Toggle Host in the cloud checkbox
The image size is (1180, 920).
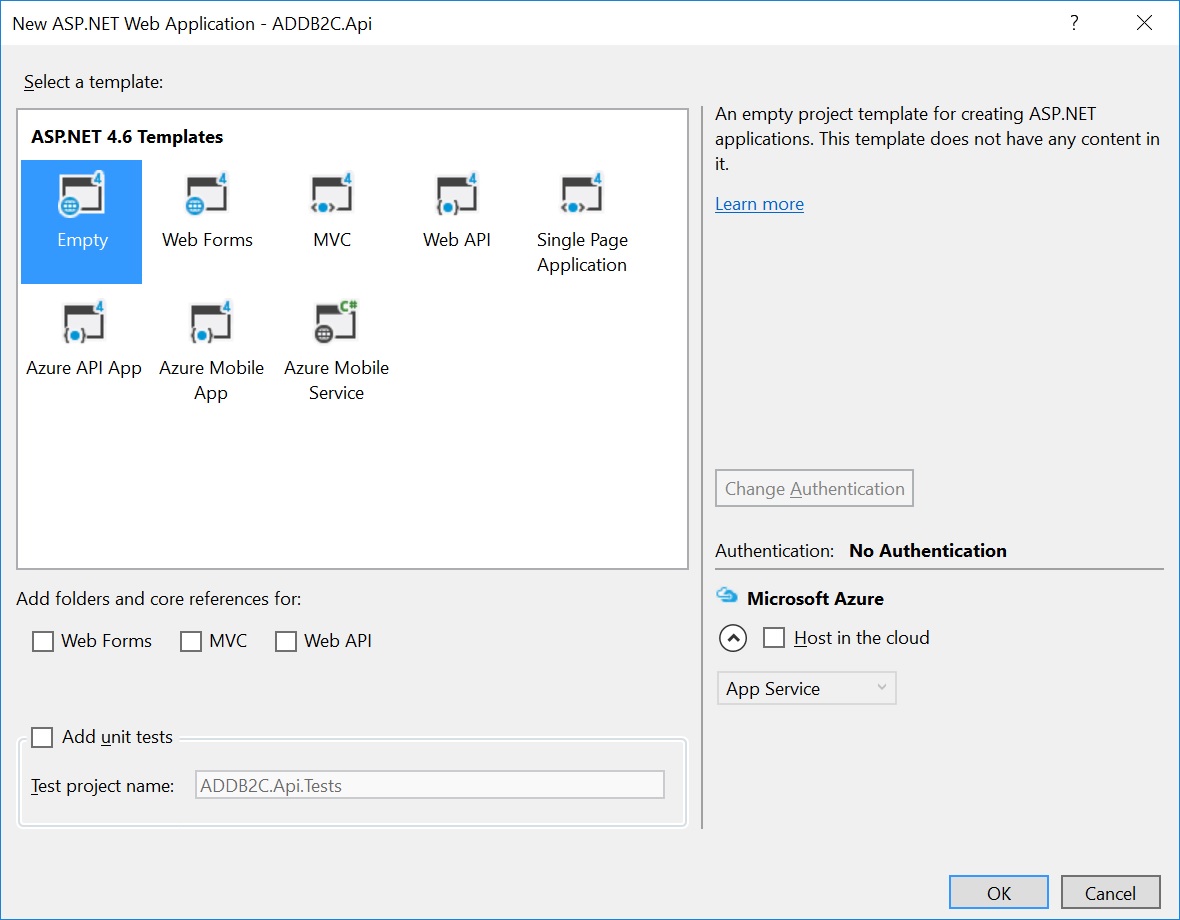click(x=774, y=638)
